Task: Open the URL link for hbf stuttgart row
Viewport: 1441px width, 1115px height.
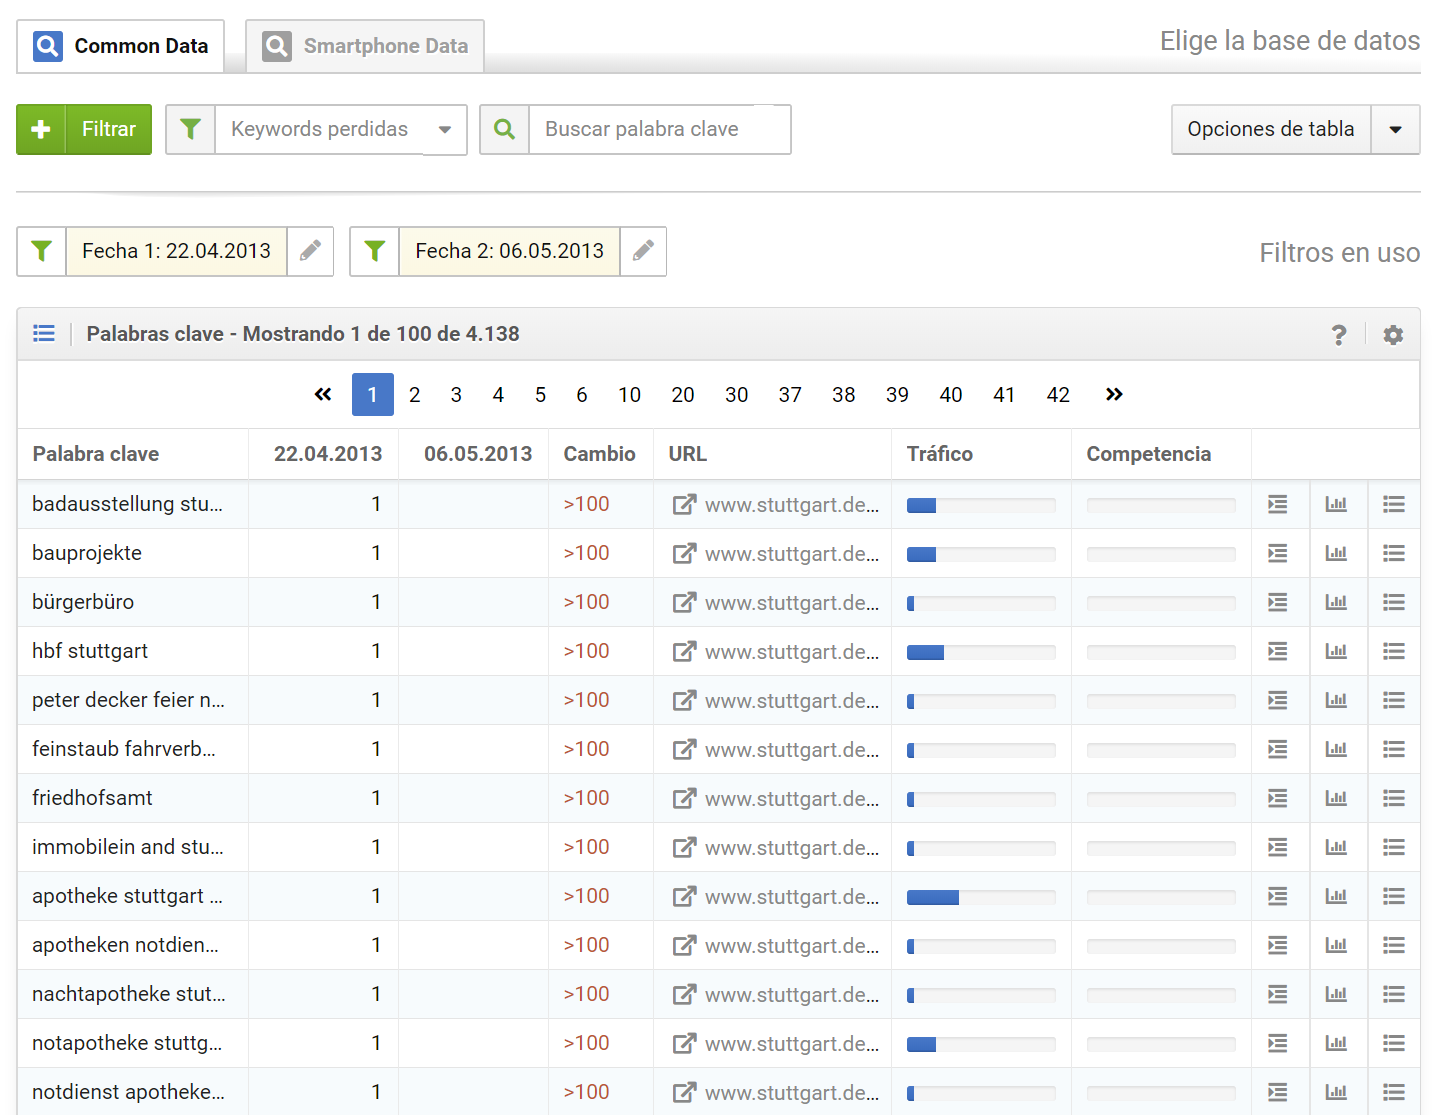Action: click(792, 651)
